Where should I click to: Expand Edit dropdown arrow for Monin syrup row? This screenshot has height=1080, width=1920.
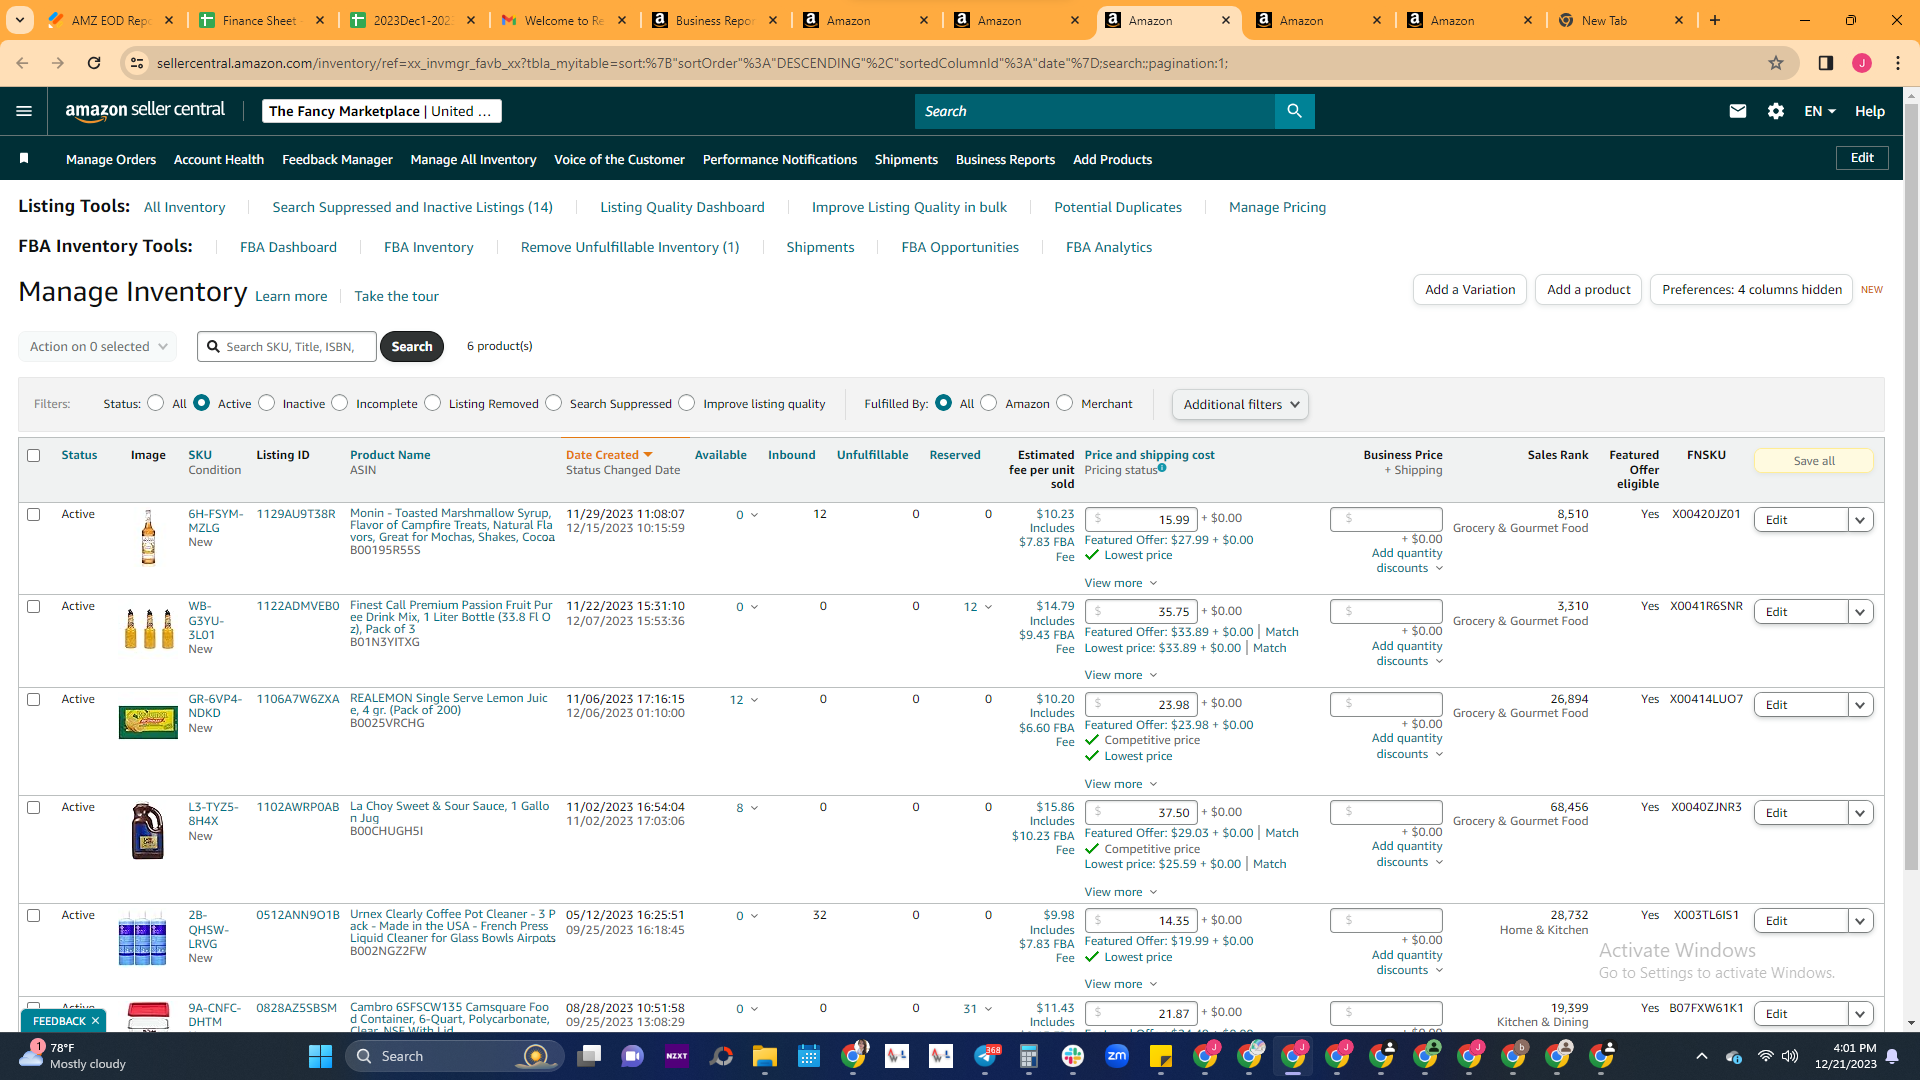point(1860,520)
